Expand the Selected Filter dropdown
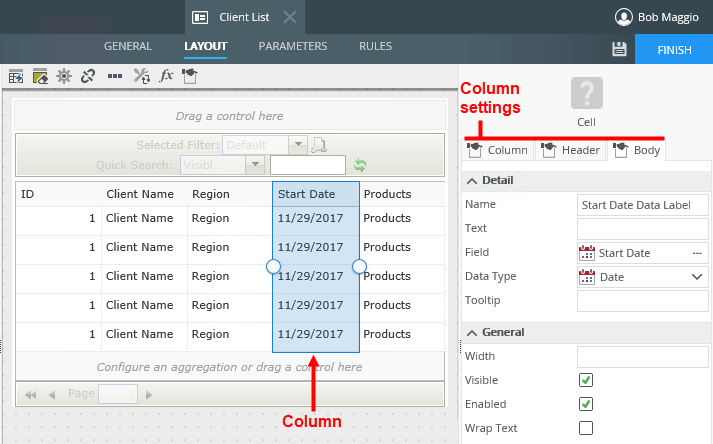Image resolution: width=713 pixels, height=444 pixels. [297, 145]
